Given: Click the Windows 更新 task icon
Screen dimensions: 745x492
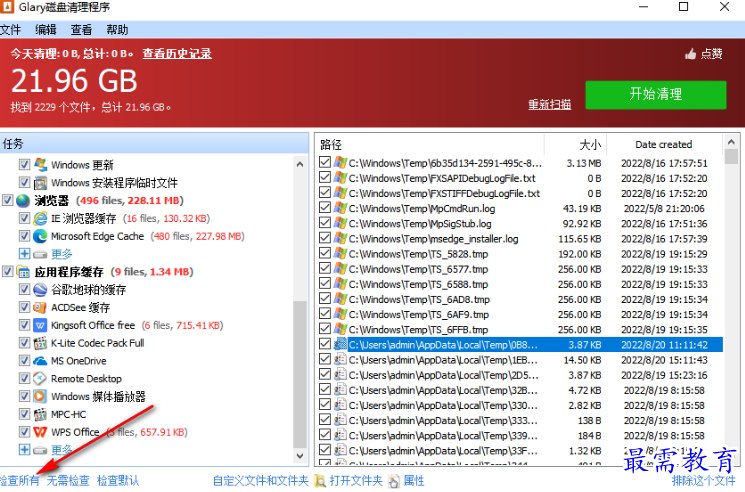Looking at the screenshot, I should tap(40, 165).
